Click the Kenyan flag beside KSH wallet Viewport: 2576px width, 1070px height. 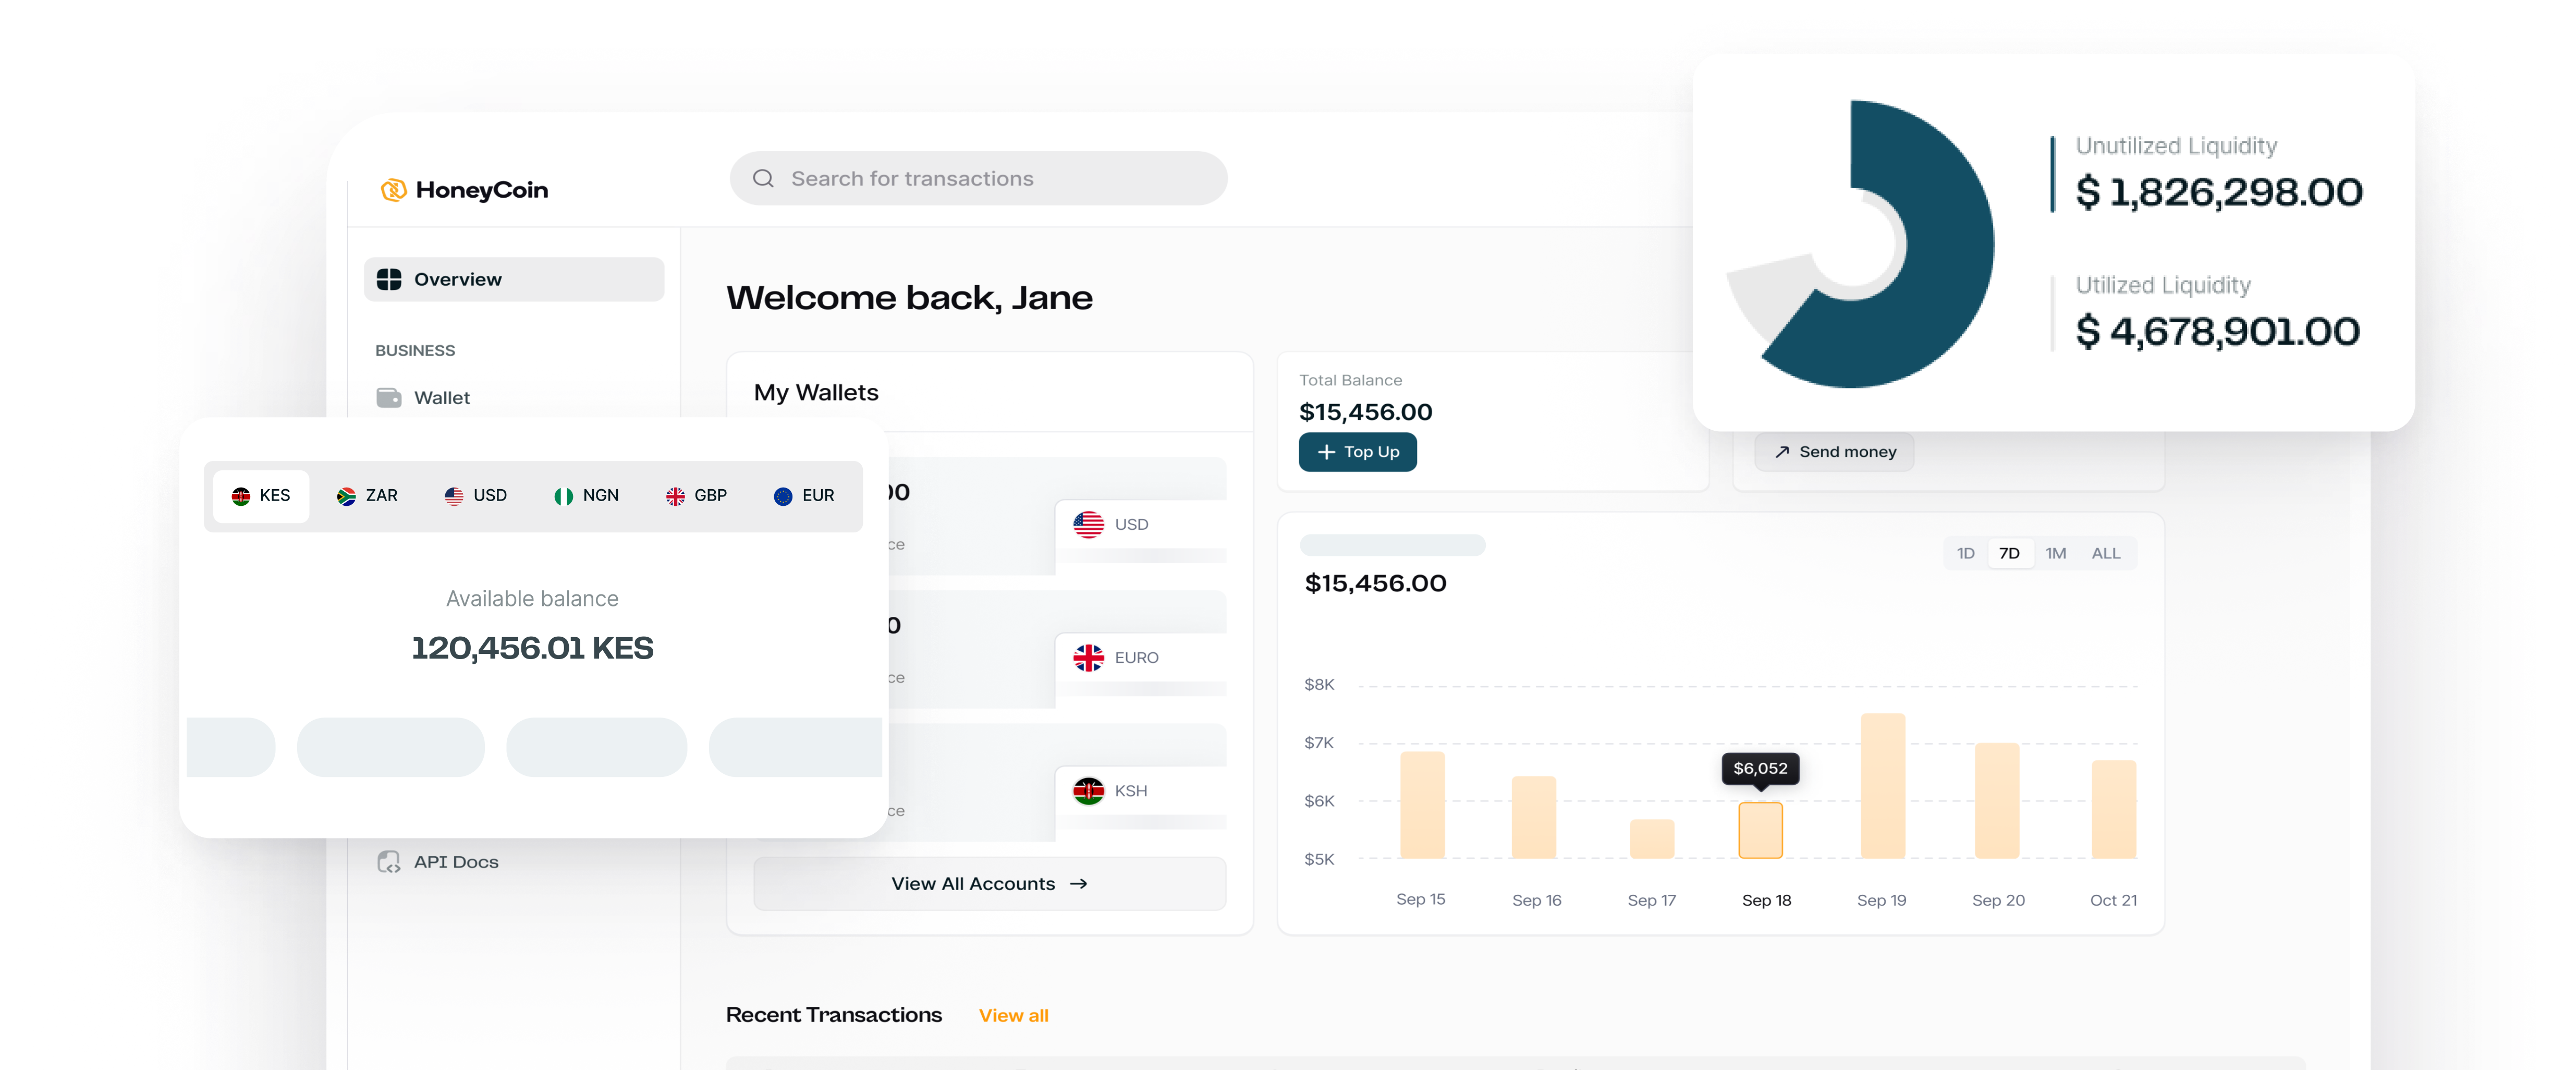point(1088,791)
